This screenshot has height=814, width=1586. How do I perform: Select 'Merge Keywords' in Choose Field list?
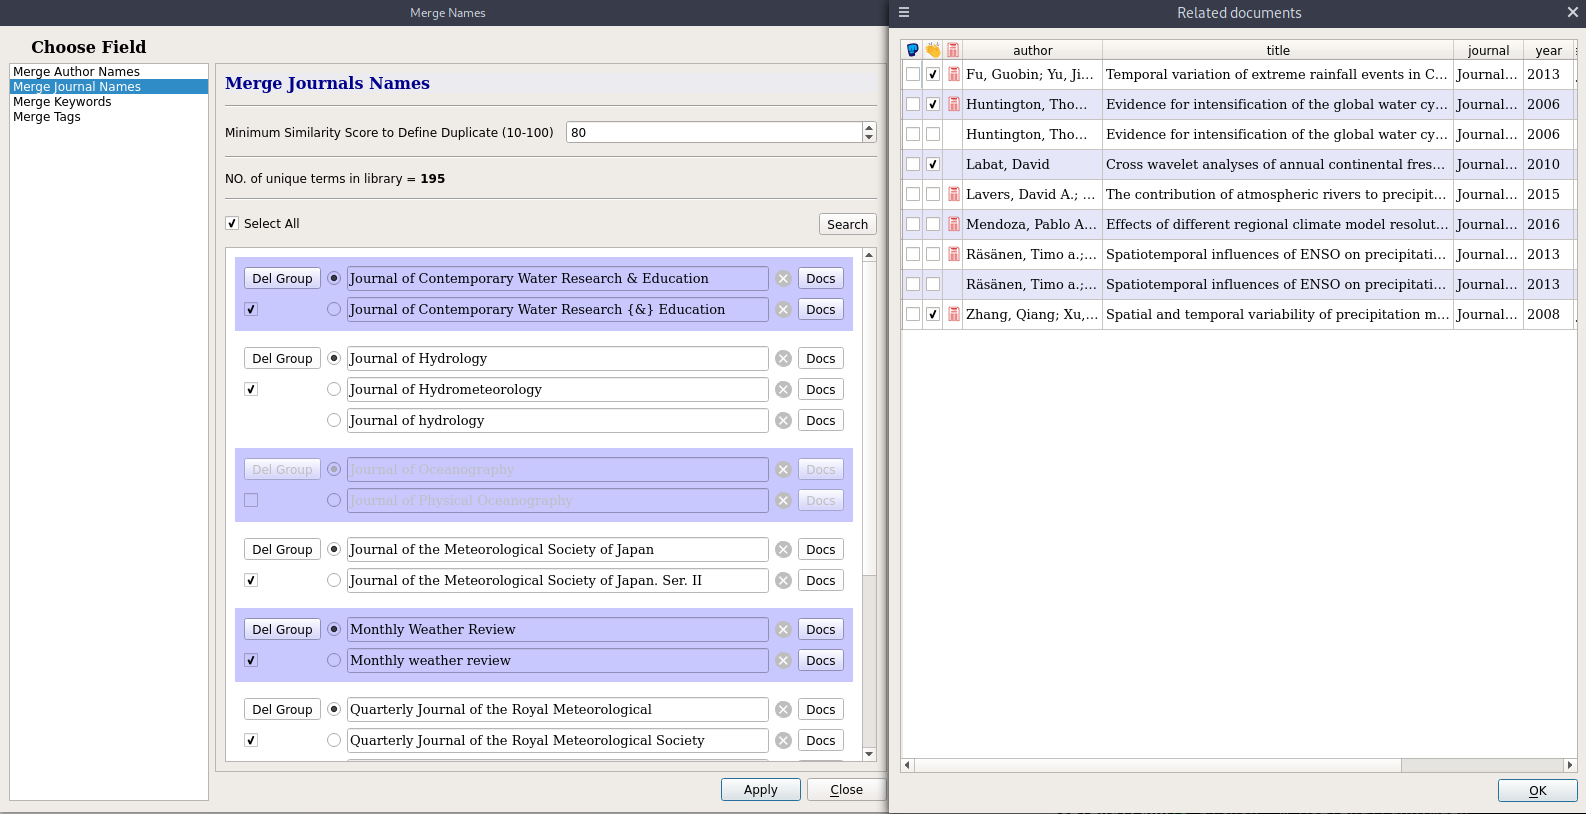point(109,102)
